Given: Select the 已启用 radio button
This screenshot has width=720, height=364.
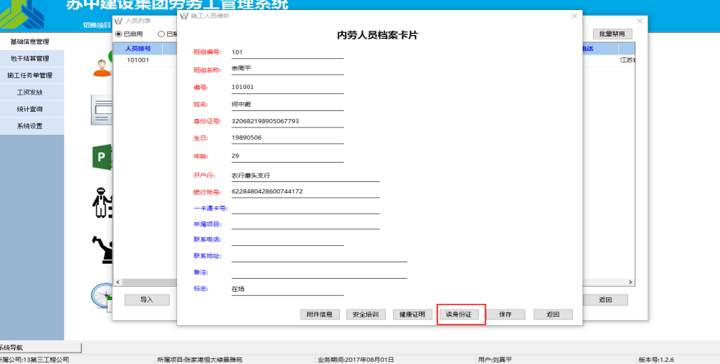Looking at the screenshot, I should 118,34.
